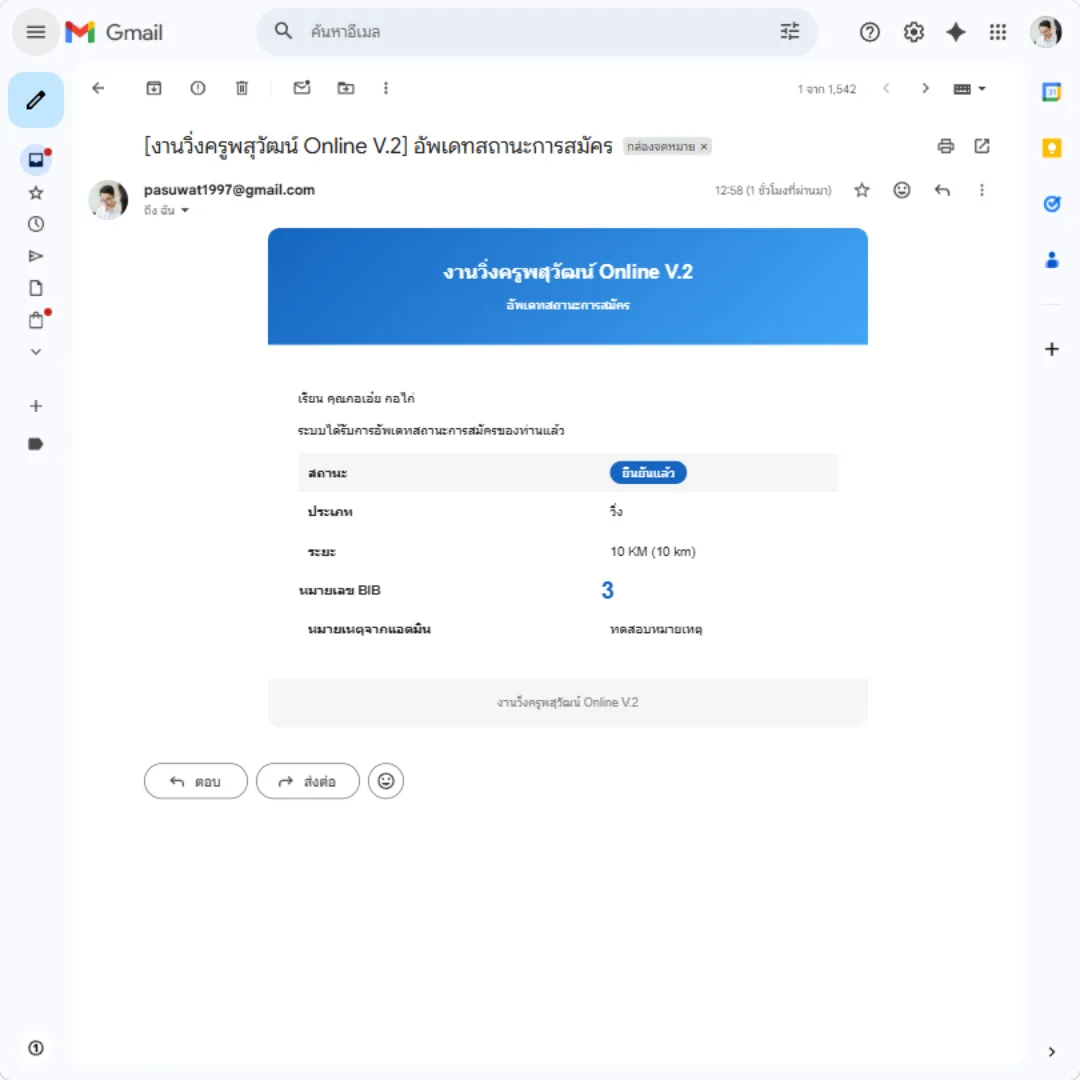Image resolution: width=1080 pixels, height=1080 pixels.
Task: Collapse side panel chevron at bottom right
Action: click(x=1052, y=1052)
